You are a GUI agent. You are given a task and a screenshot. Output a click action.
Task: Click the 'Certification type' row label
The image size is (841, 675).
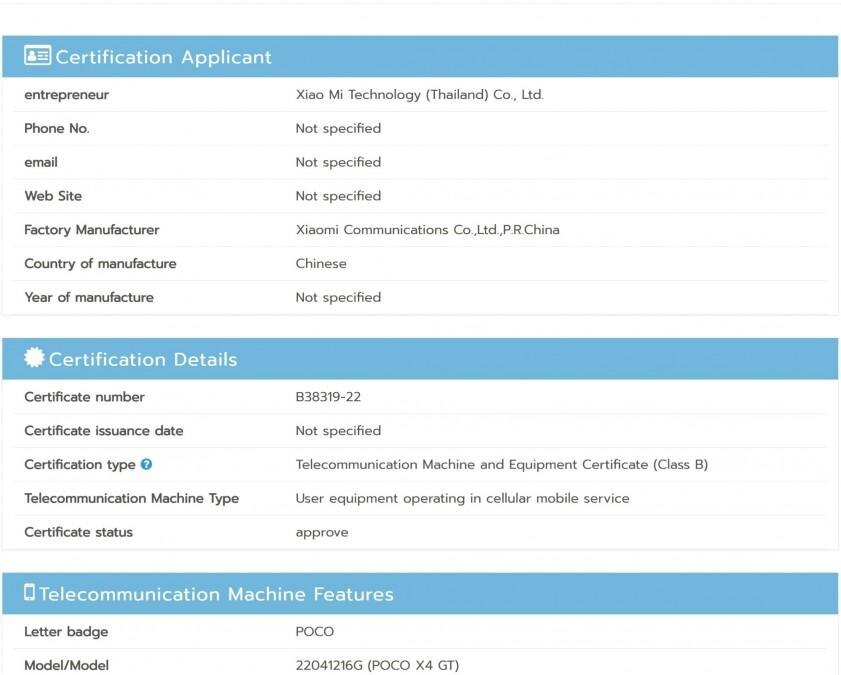[x=79, y=465]
